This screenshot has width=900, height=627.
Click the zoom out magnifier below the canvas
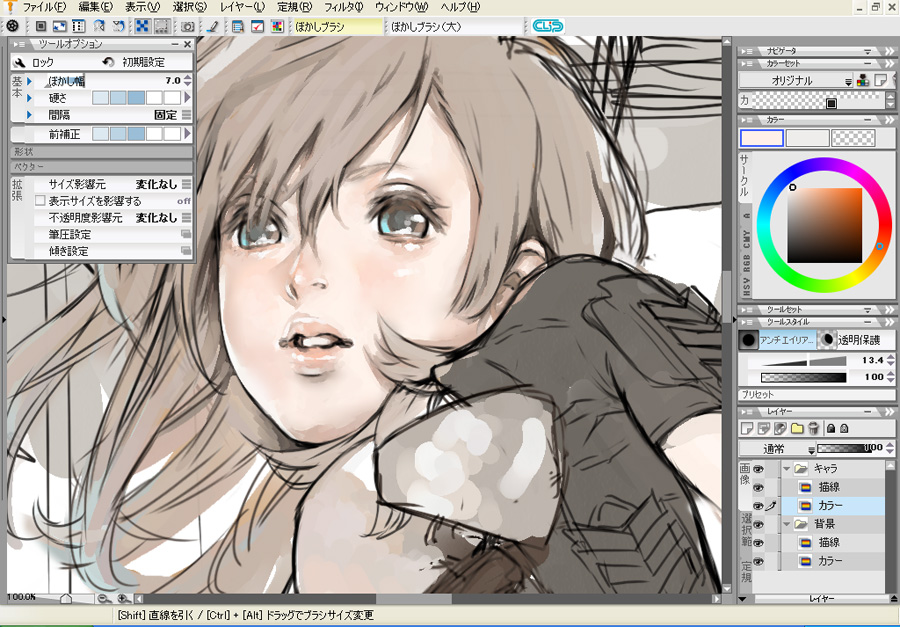tap(104, 599)
